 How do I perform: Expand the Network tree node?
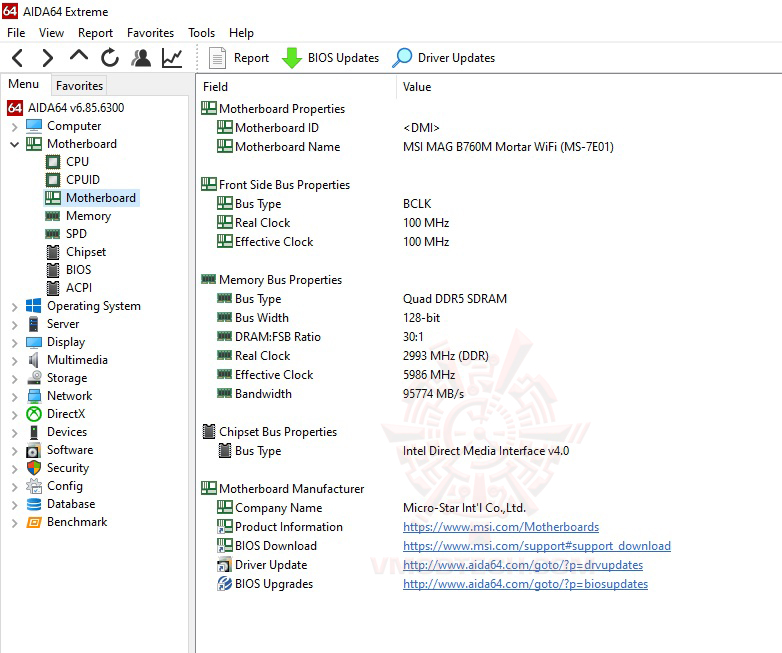coord(14,397)
